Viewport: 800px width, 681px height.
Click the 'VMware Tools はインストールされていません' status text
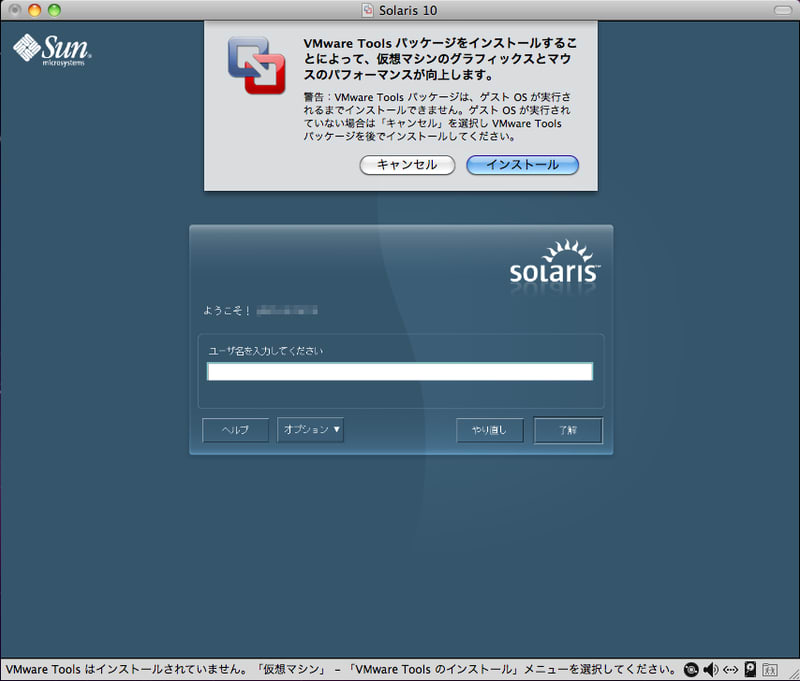coord(127,669)
